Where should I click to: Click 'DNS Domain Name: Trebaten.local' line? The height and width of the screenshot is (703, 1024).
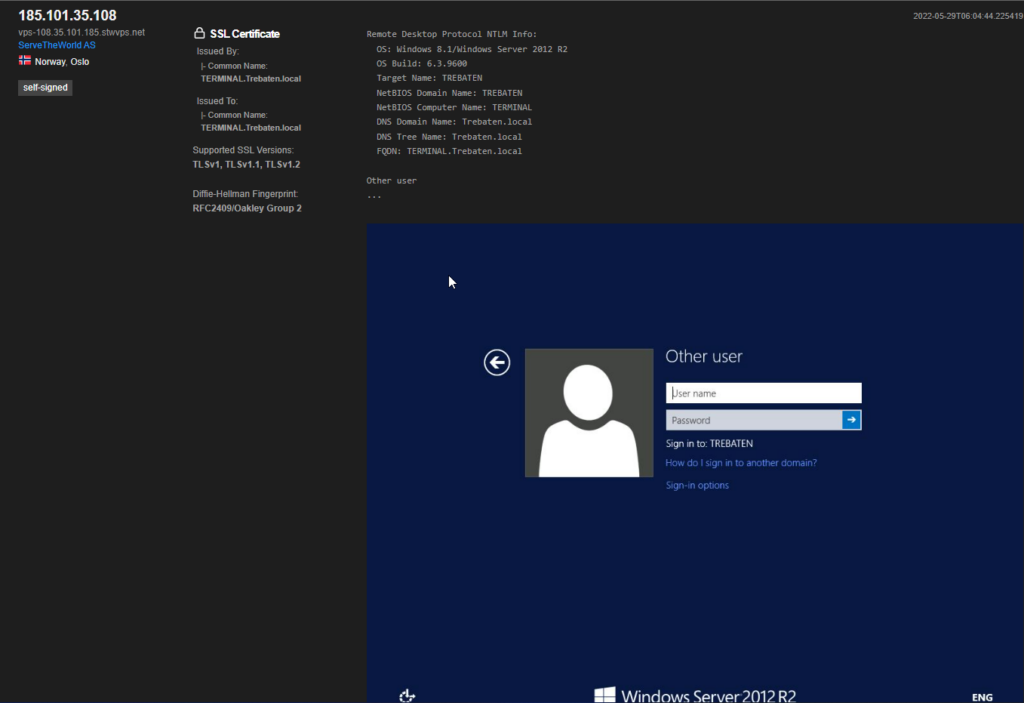coord(454,122)
